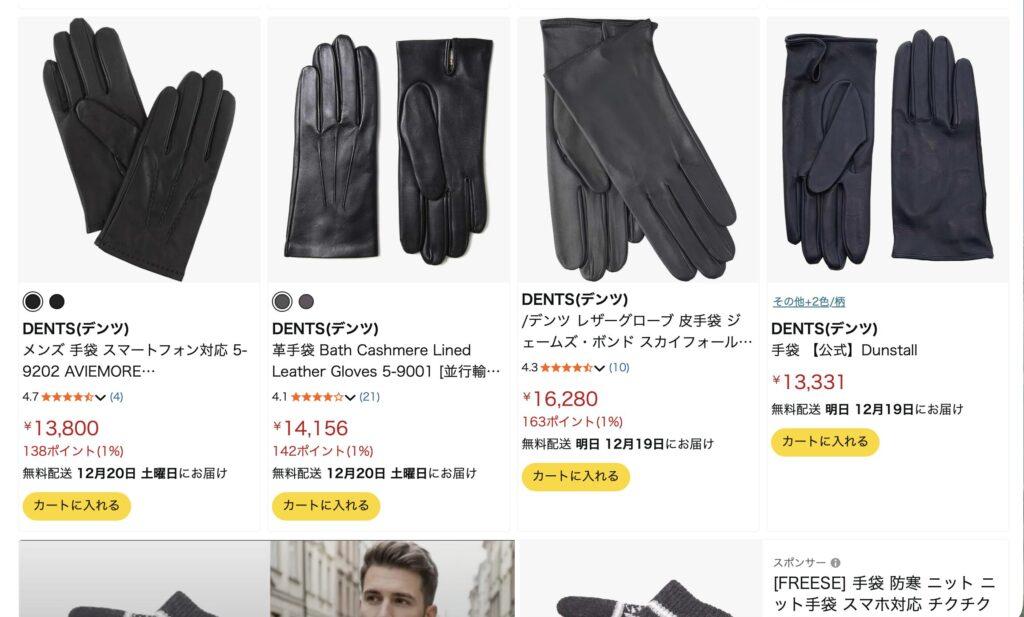The height and width of the screenshot is (617, 1024).
Task: Choose the purple-gray swatch on Bath Cashmere gloves
Action: pyautogui.click(x=306, y=301)
